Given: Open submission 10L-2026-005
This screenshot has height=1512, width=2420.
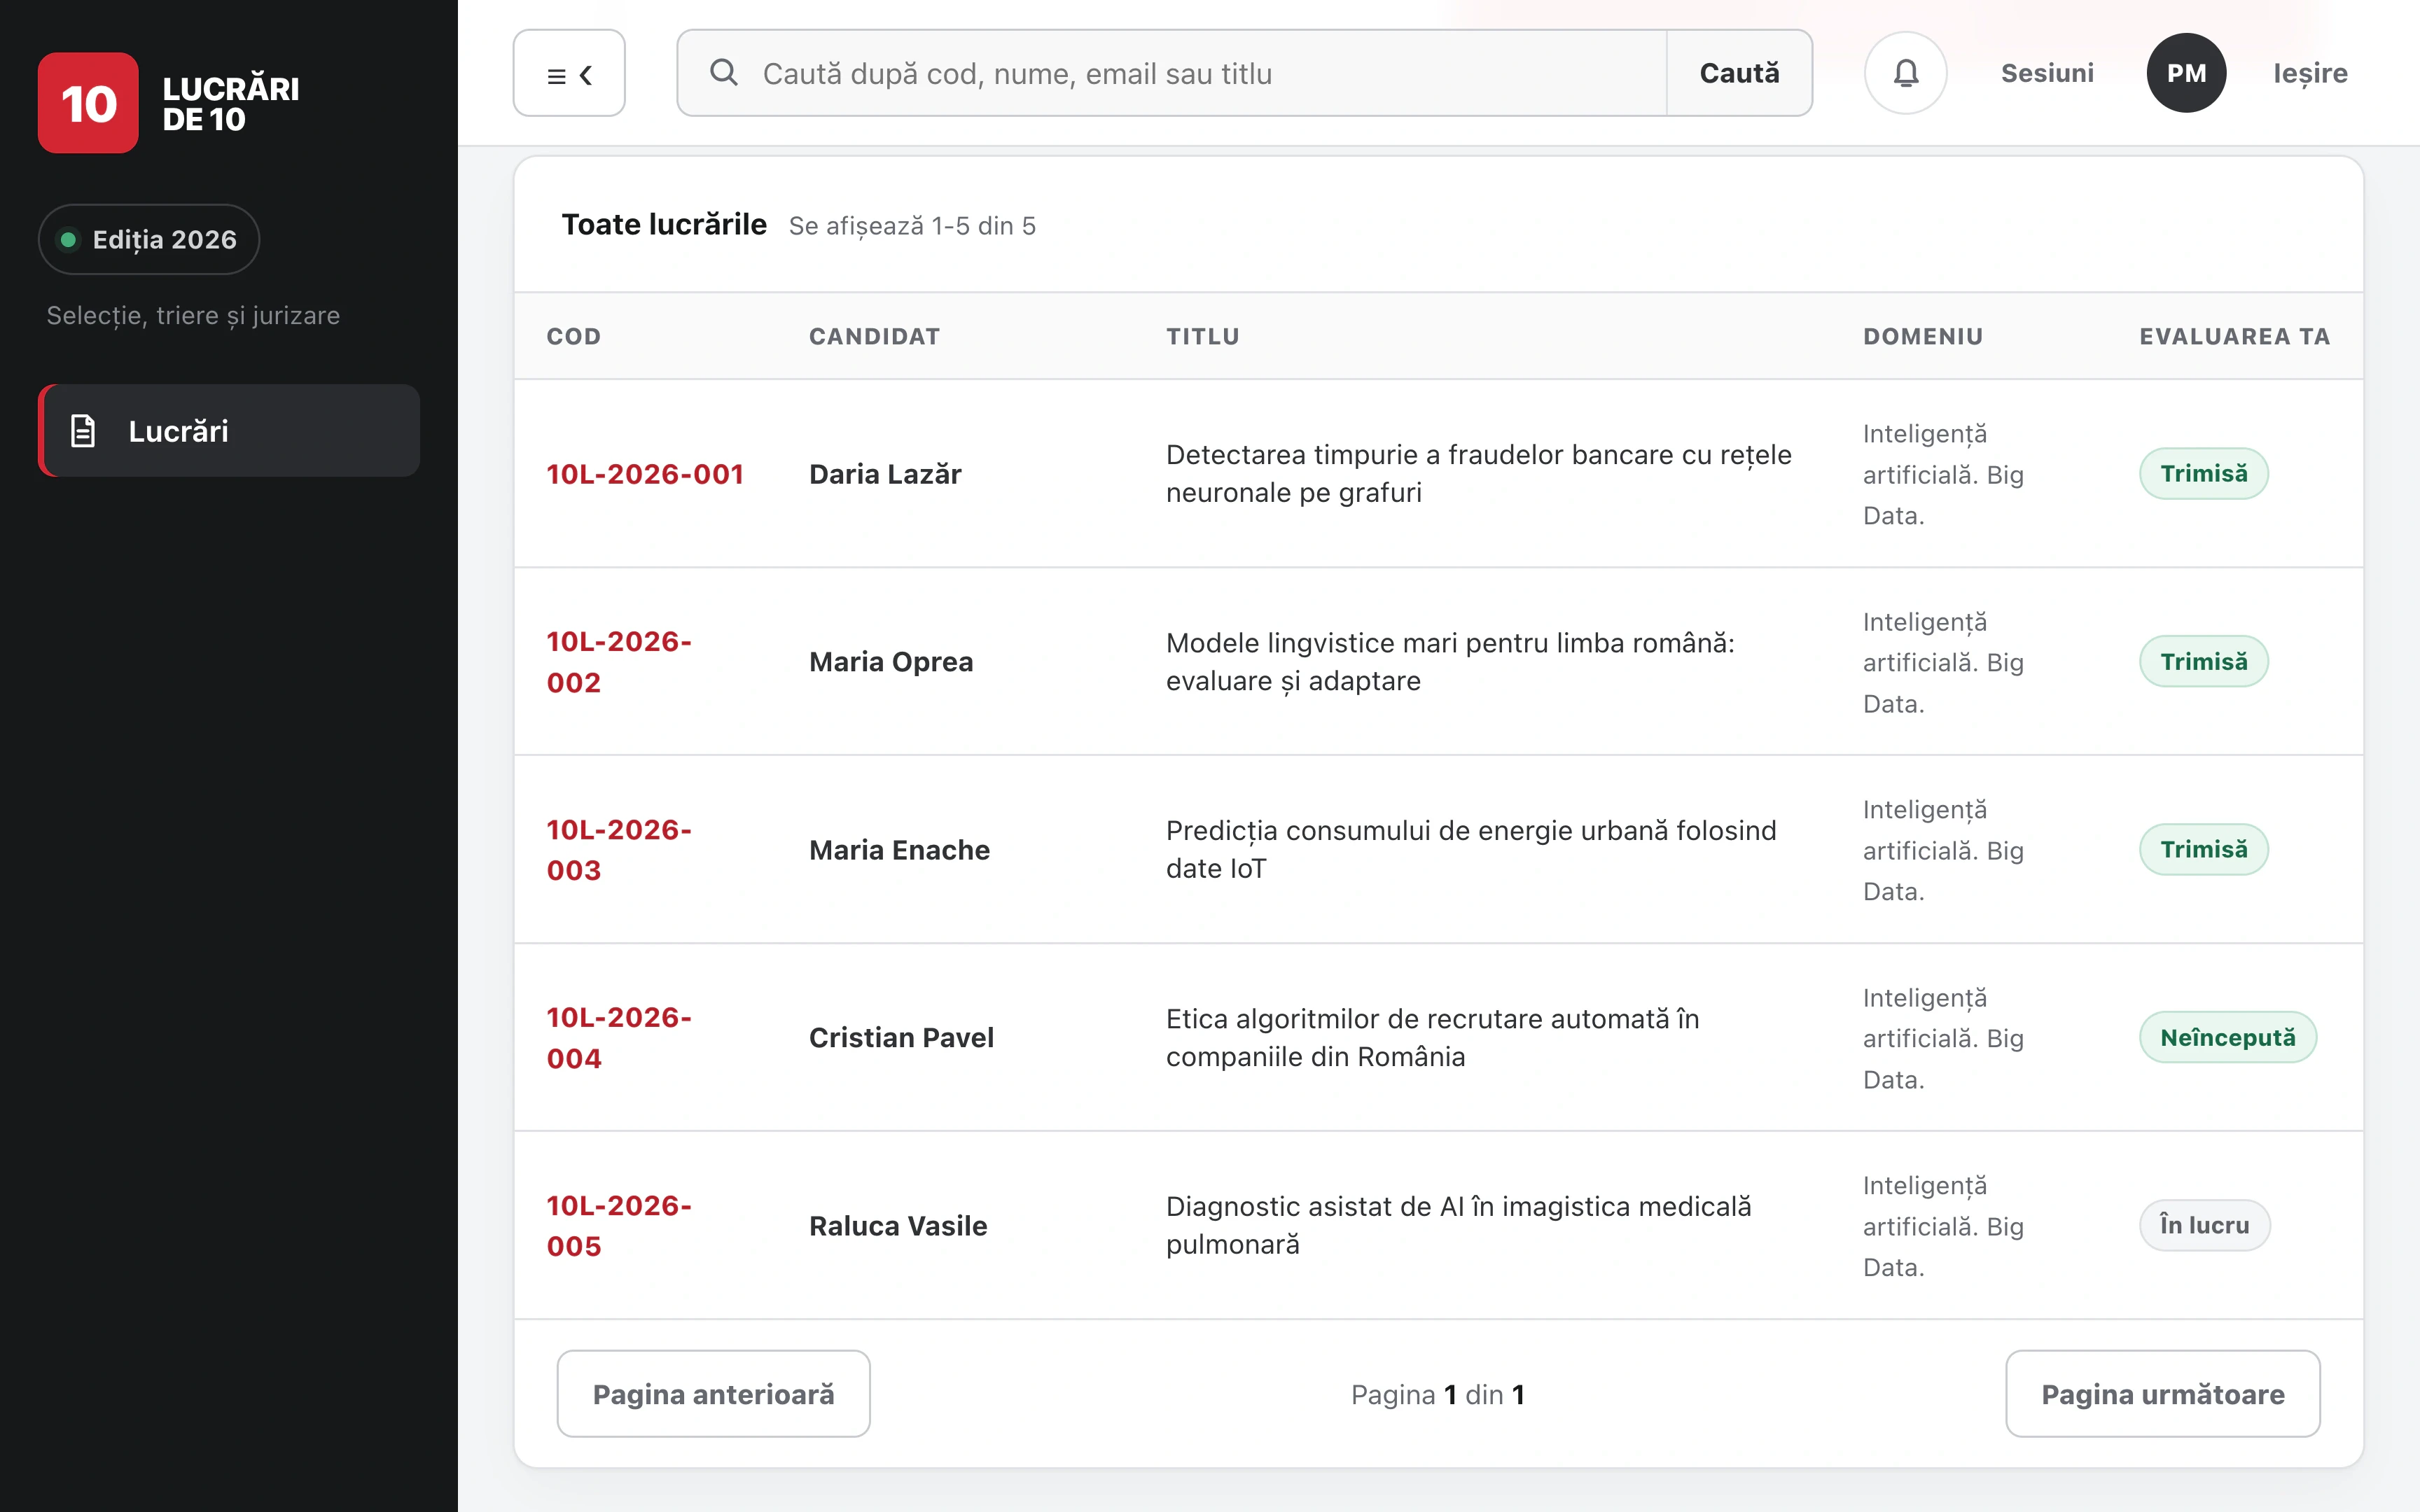Looking at the screenshot, I should 619,1226.
